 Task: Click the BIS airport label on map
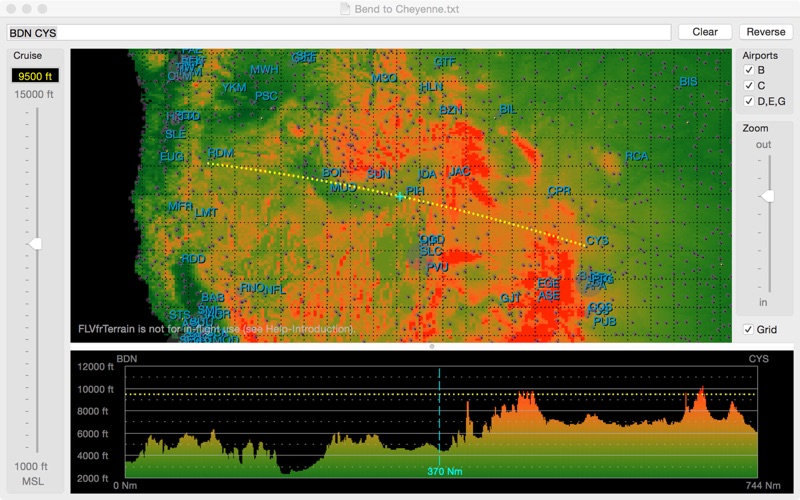pos(688,82)
